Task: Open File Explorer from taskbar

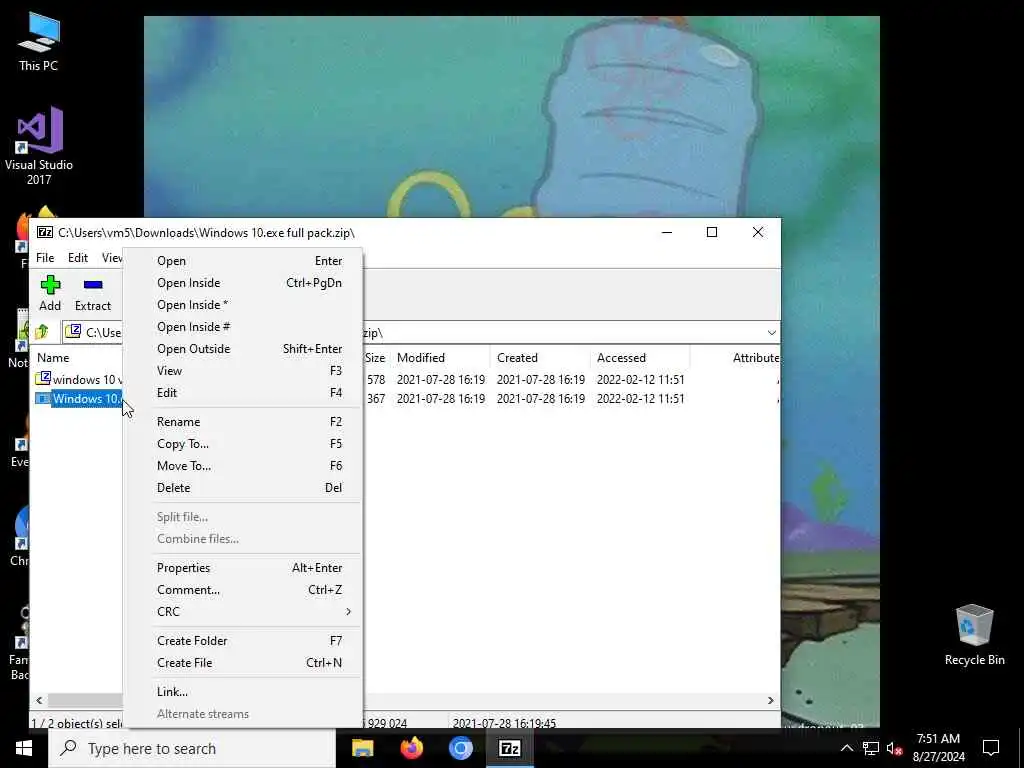Action: pyautogui.click(x=362, y=748)
